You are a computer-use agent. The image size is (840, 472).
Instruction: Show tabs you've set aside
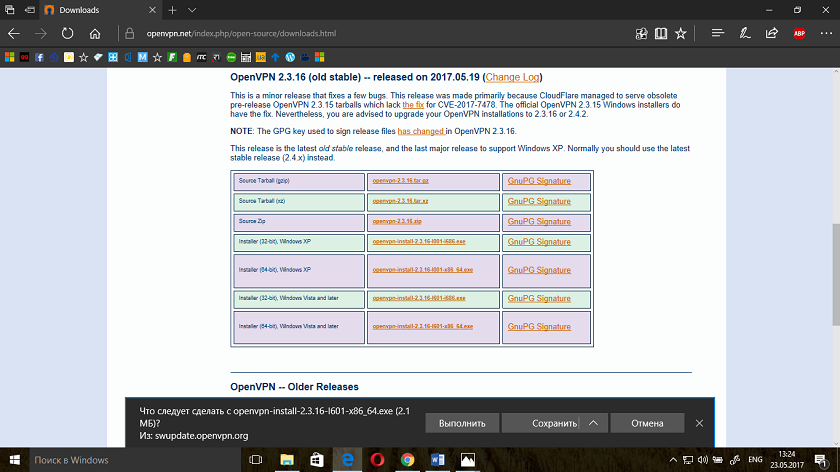10,10
